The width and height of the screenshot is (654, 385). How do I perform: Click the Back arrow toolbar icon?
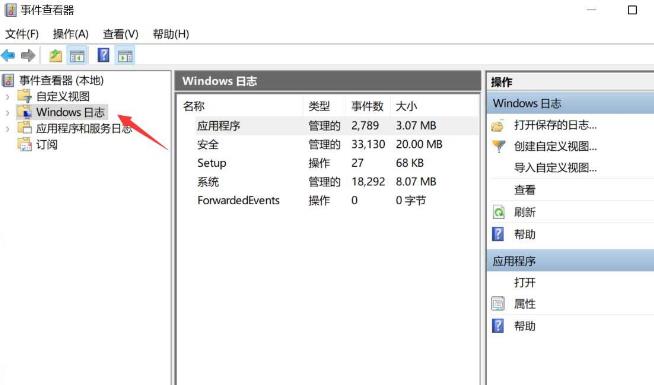[8, 55]
